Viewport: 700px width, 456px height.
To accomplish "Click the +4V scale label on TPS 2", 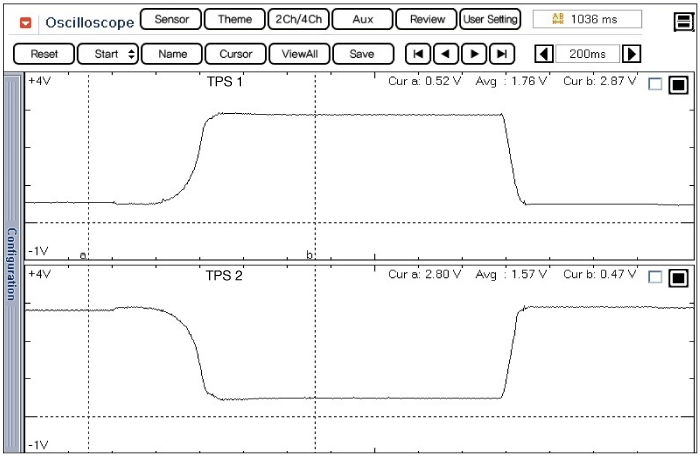I will tap(39, 273).
